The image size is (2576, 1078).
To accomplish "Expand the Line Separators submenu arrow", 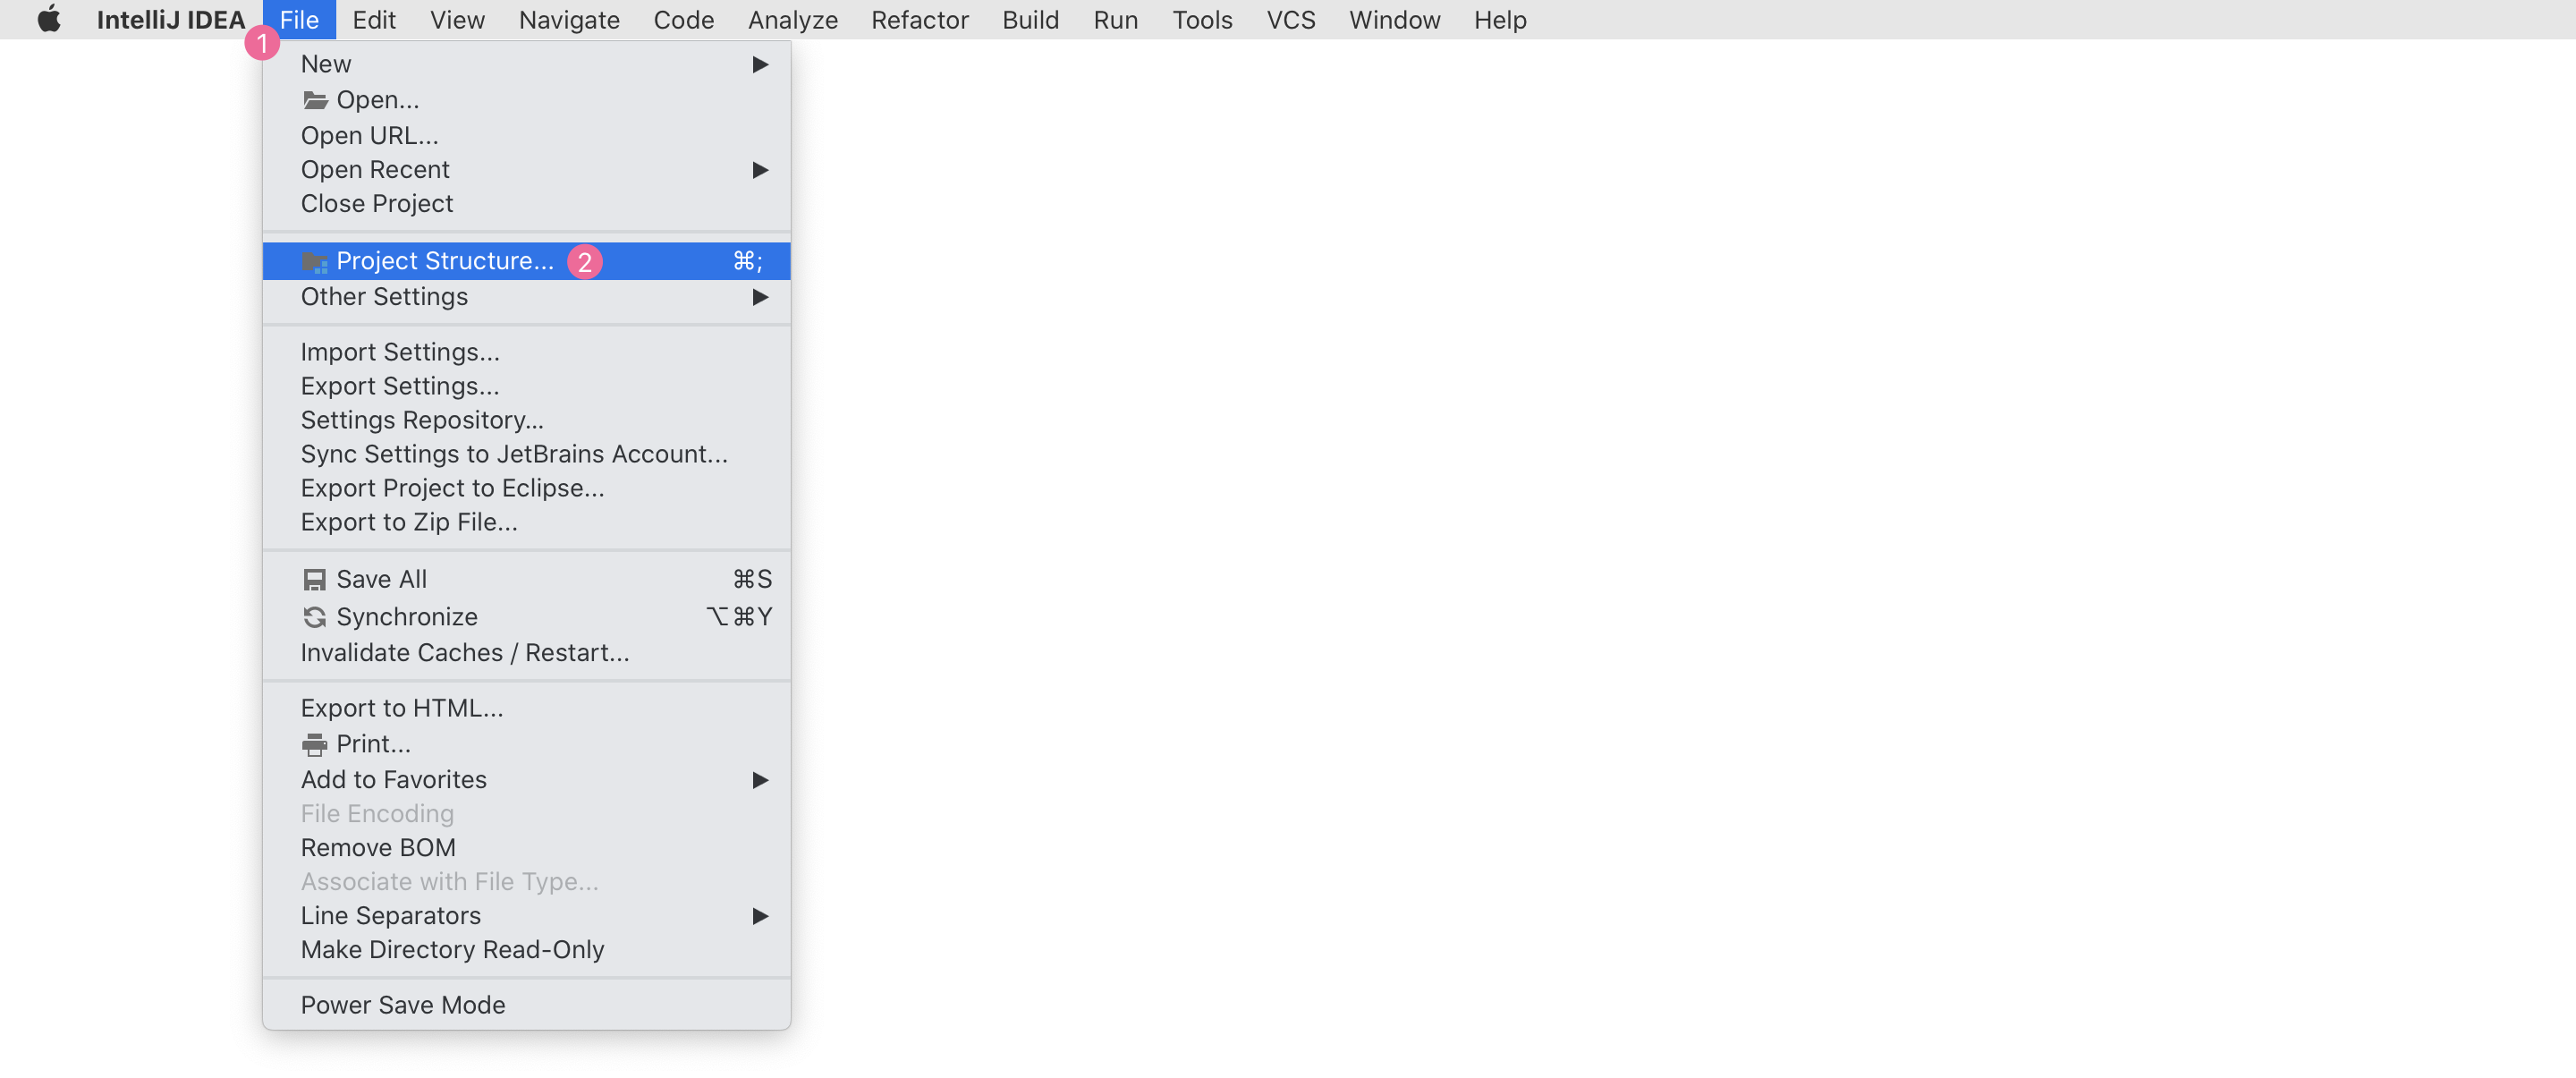I will tap(760, 916).
